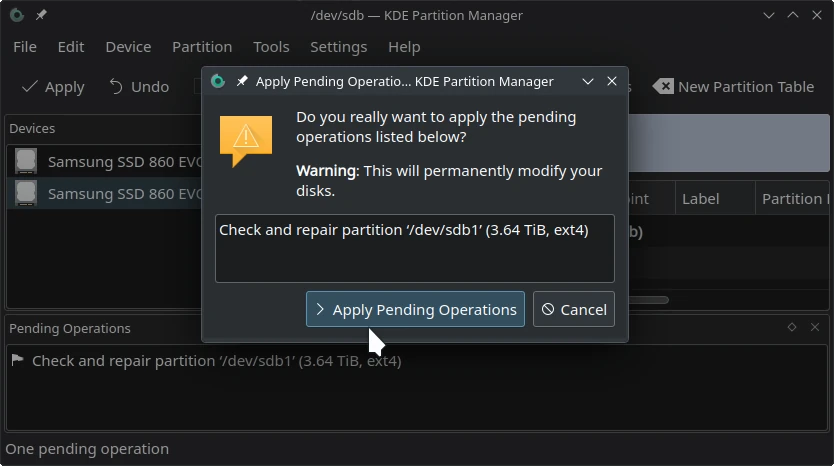Viewport: 834px width, 466px height.
Task: Open the Tools menu
Action: tap(271, 47)
